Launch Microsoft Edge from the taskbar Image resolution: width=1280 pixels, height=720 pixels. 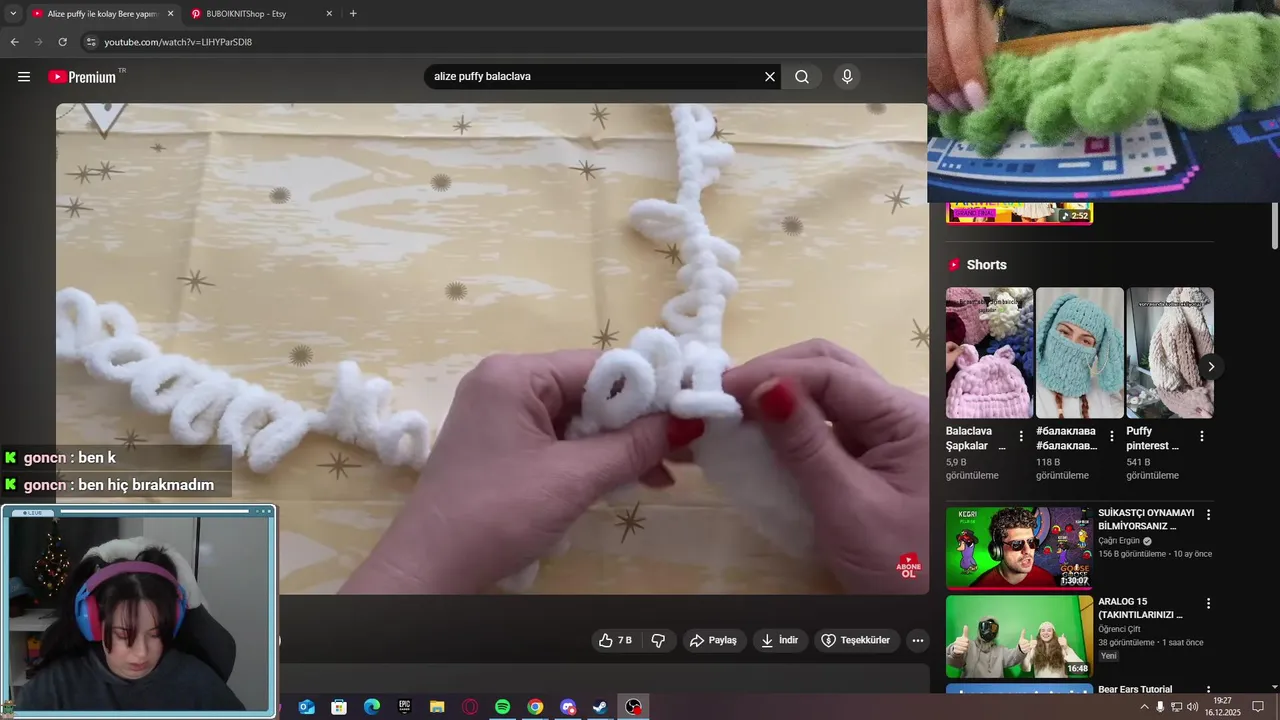tap(371, 707)
